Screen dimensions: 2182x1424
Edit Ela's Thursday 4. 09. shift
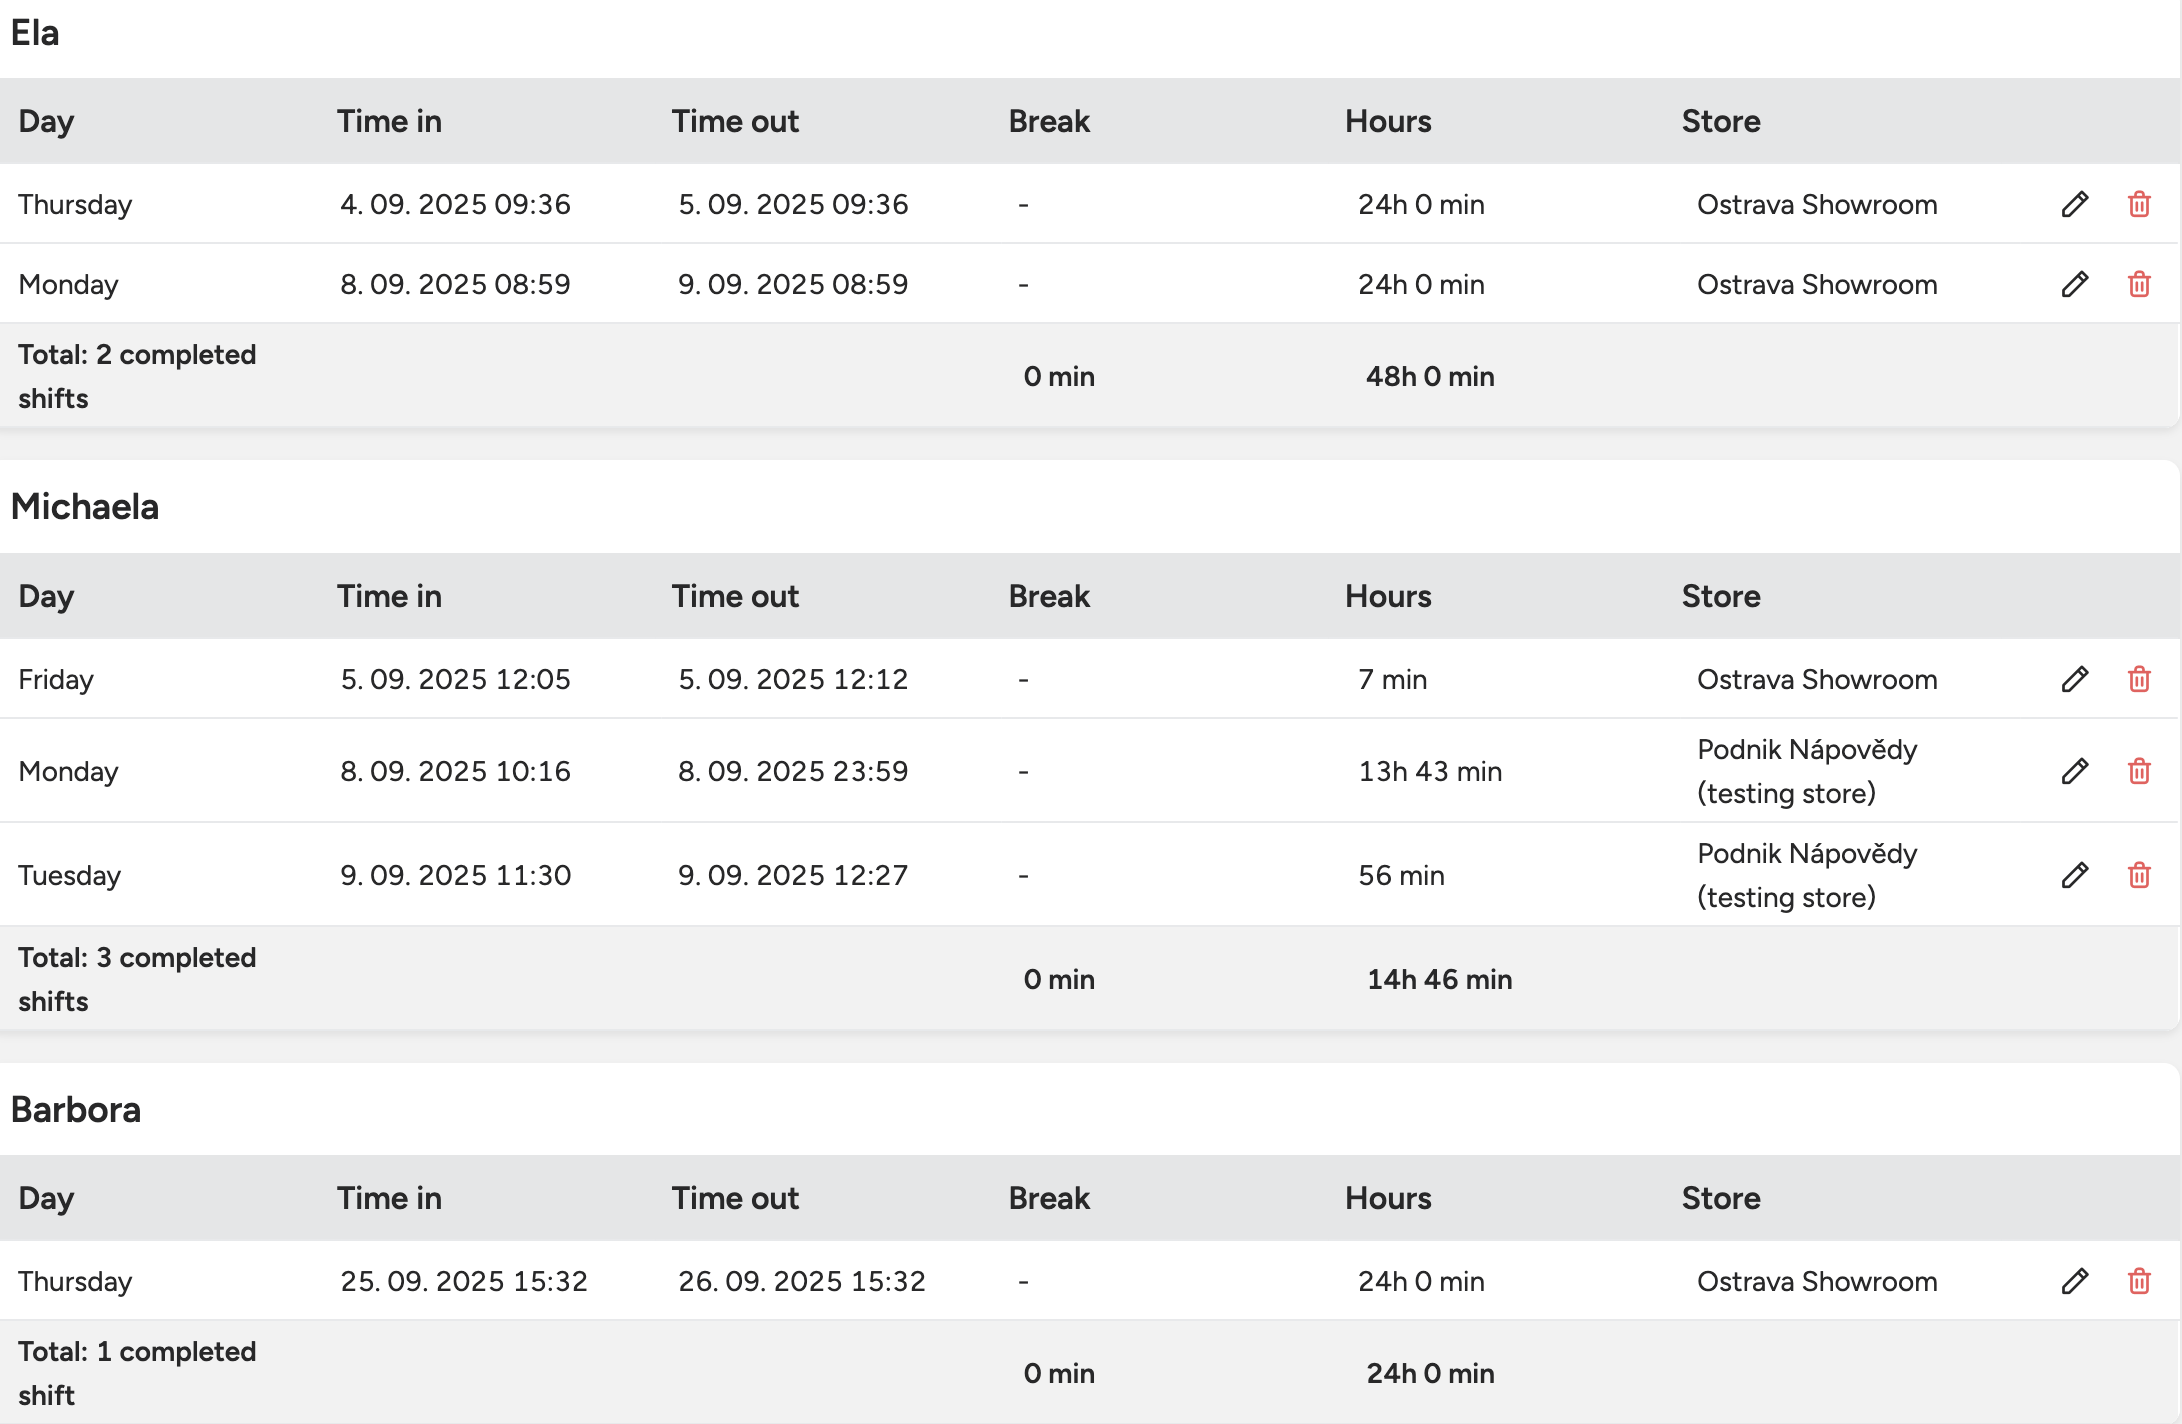(x=2075, y=204)
